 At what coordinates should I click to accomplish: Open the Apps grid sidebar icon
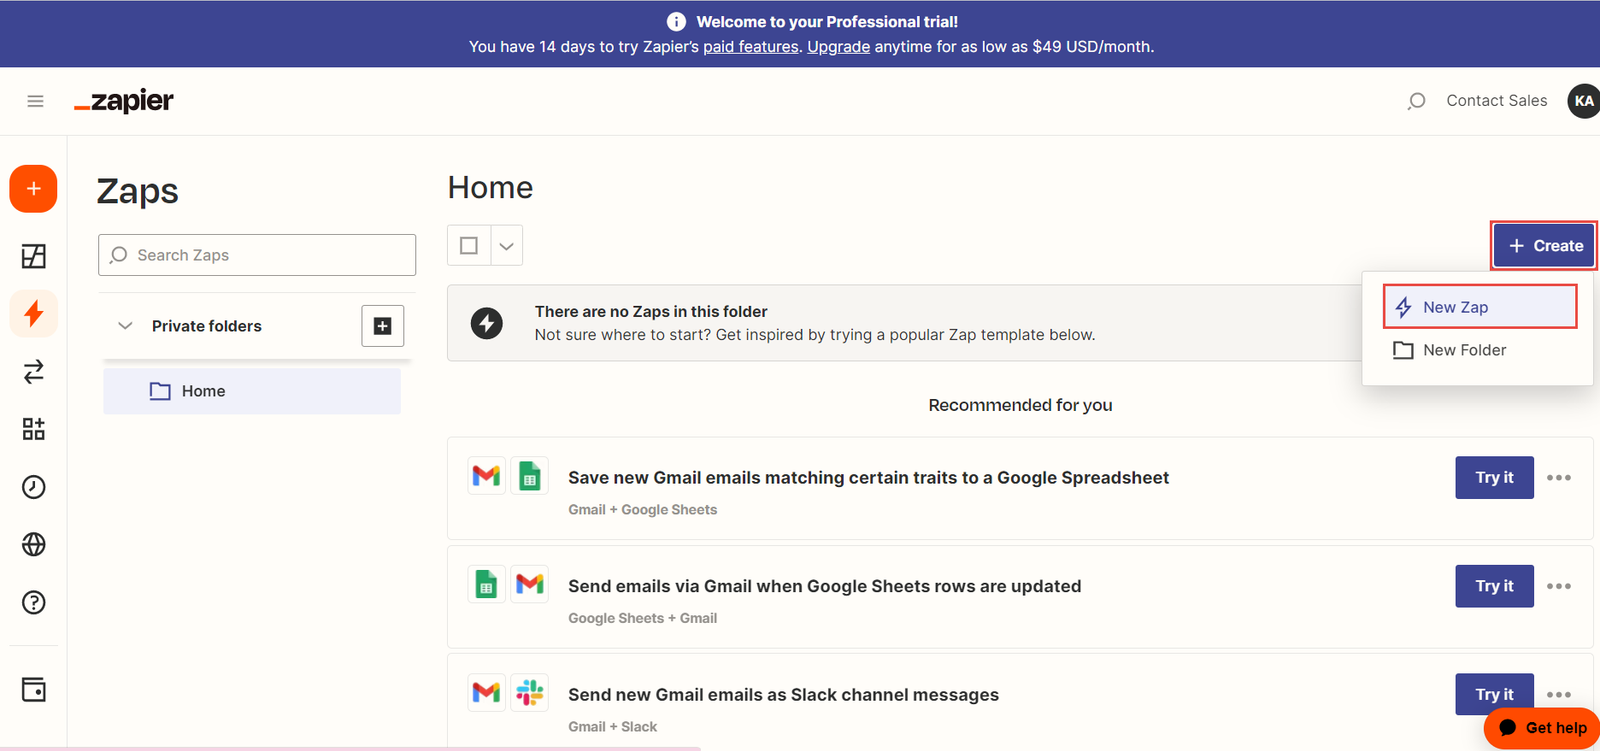tap(33, 429)
